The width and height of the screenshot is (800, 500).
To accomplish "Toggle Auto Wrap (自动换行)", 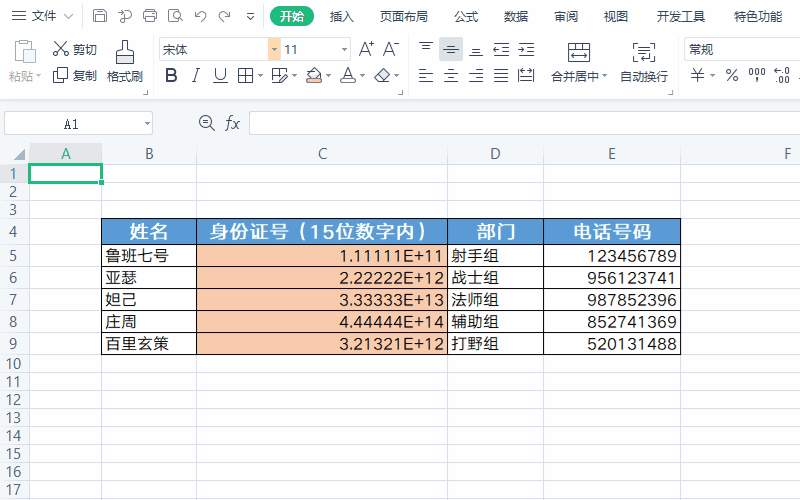I will [x=644, y=62].
